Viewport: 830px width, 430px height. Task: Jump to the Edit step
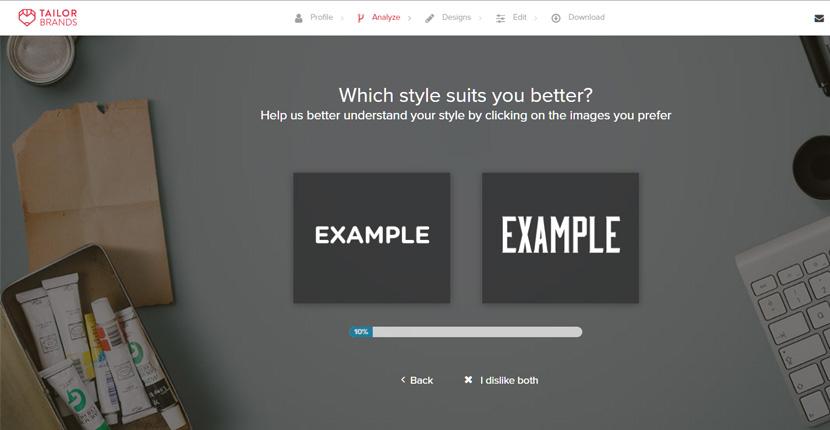pos(519,17)
